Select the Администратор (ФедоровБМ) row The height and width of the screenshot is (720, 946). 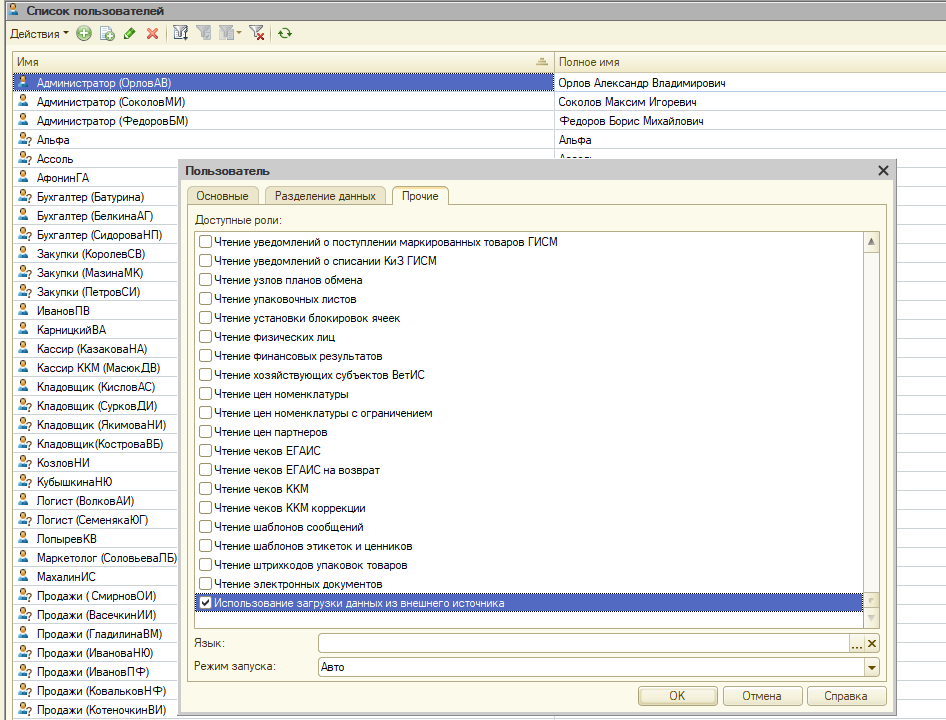point(283,121)
